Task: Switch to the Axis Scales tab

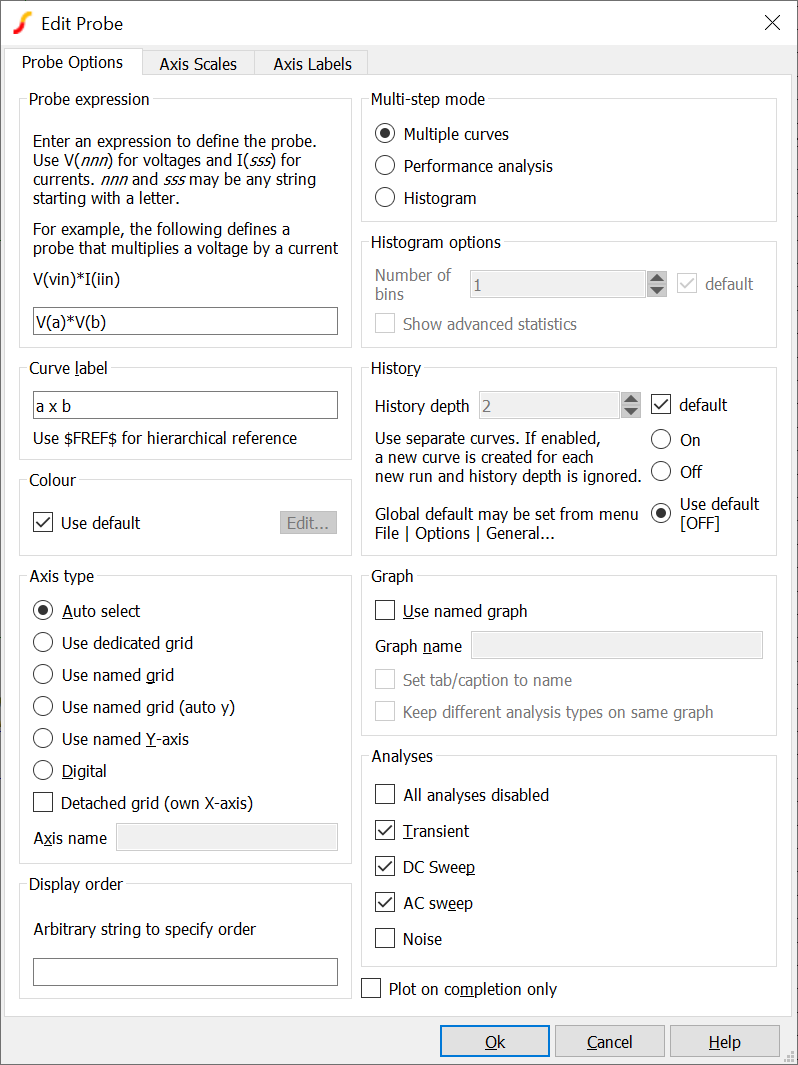Action: pyautogui.click(x=198, y=64)
